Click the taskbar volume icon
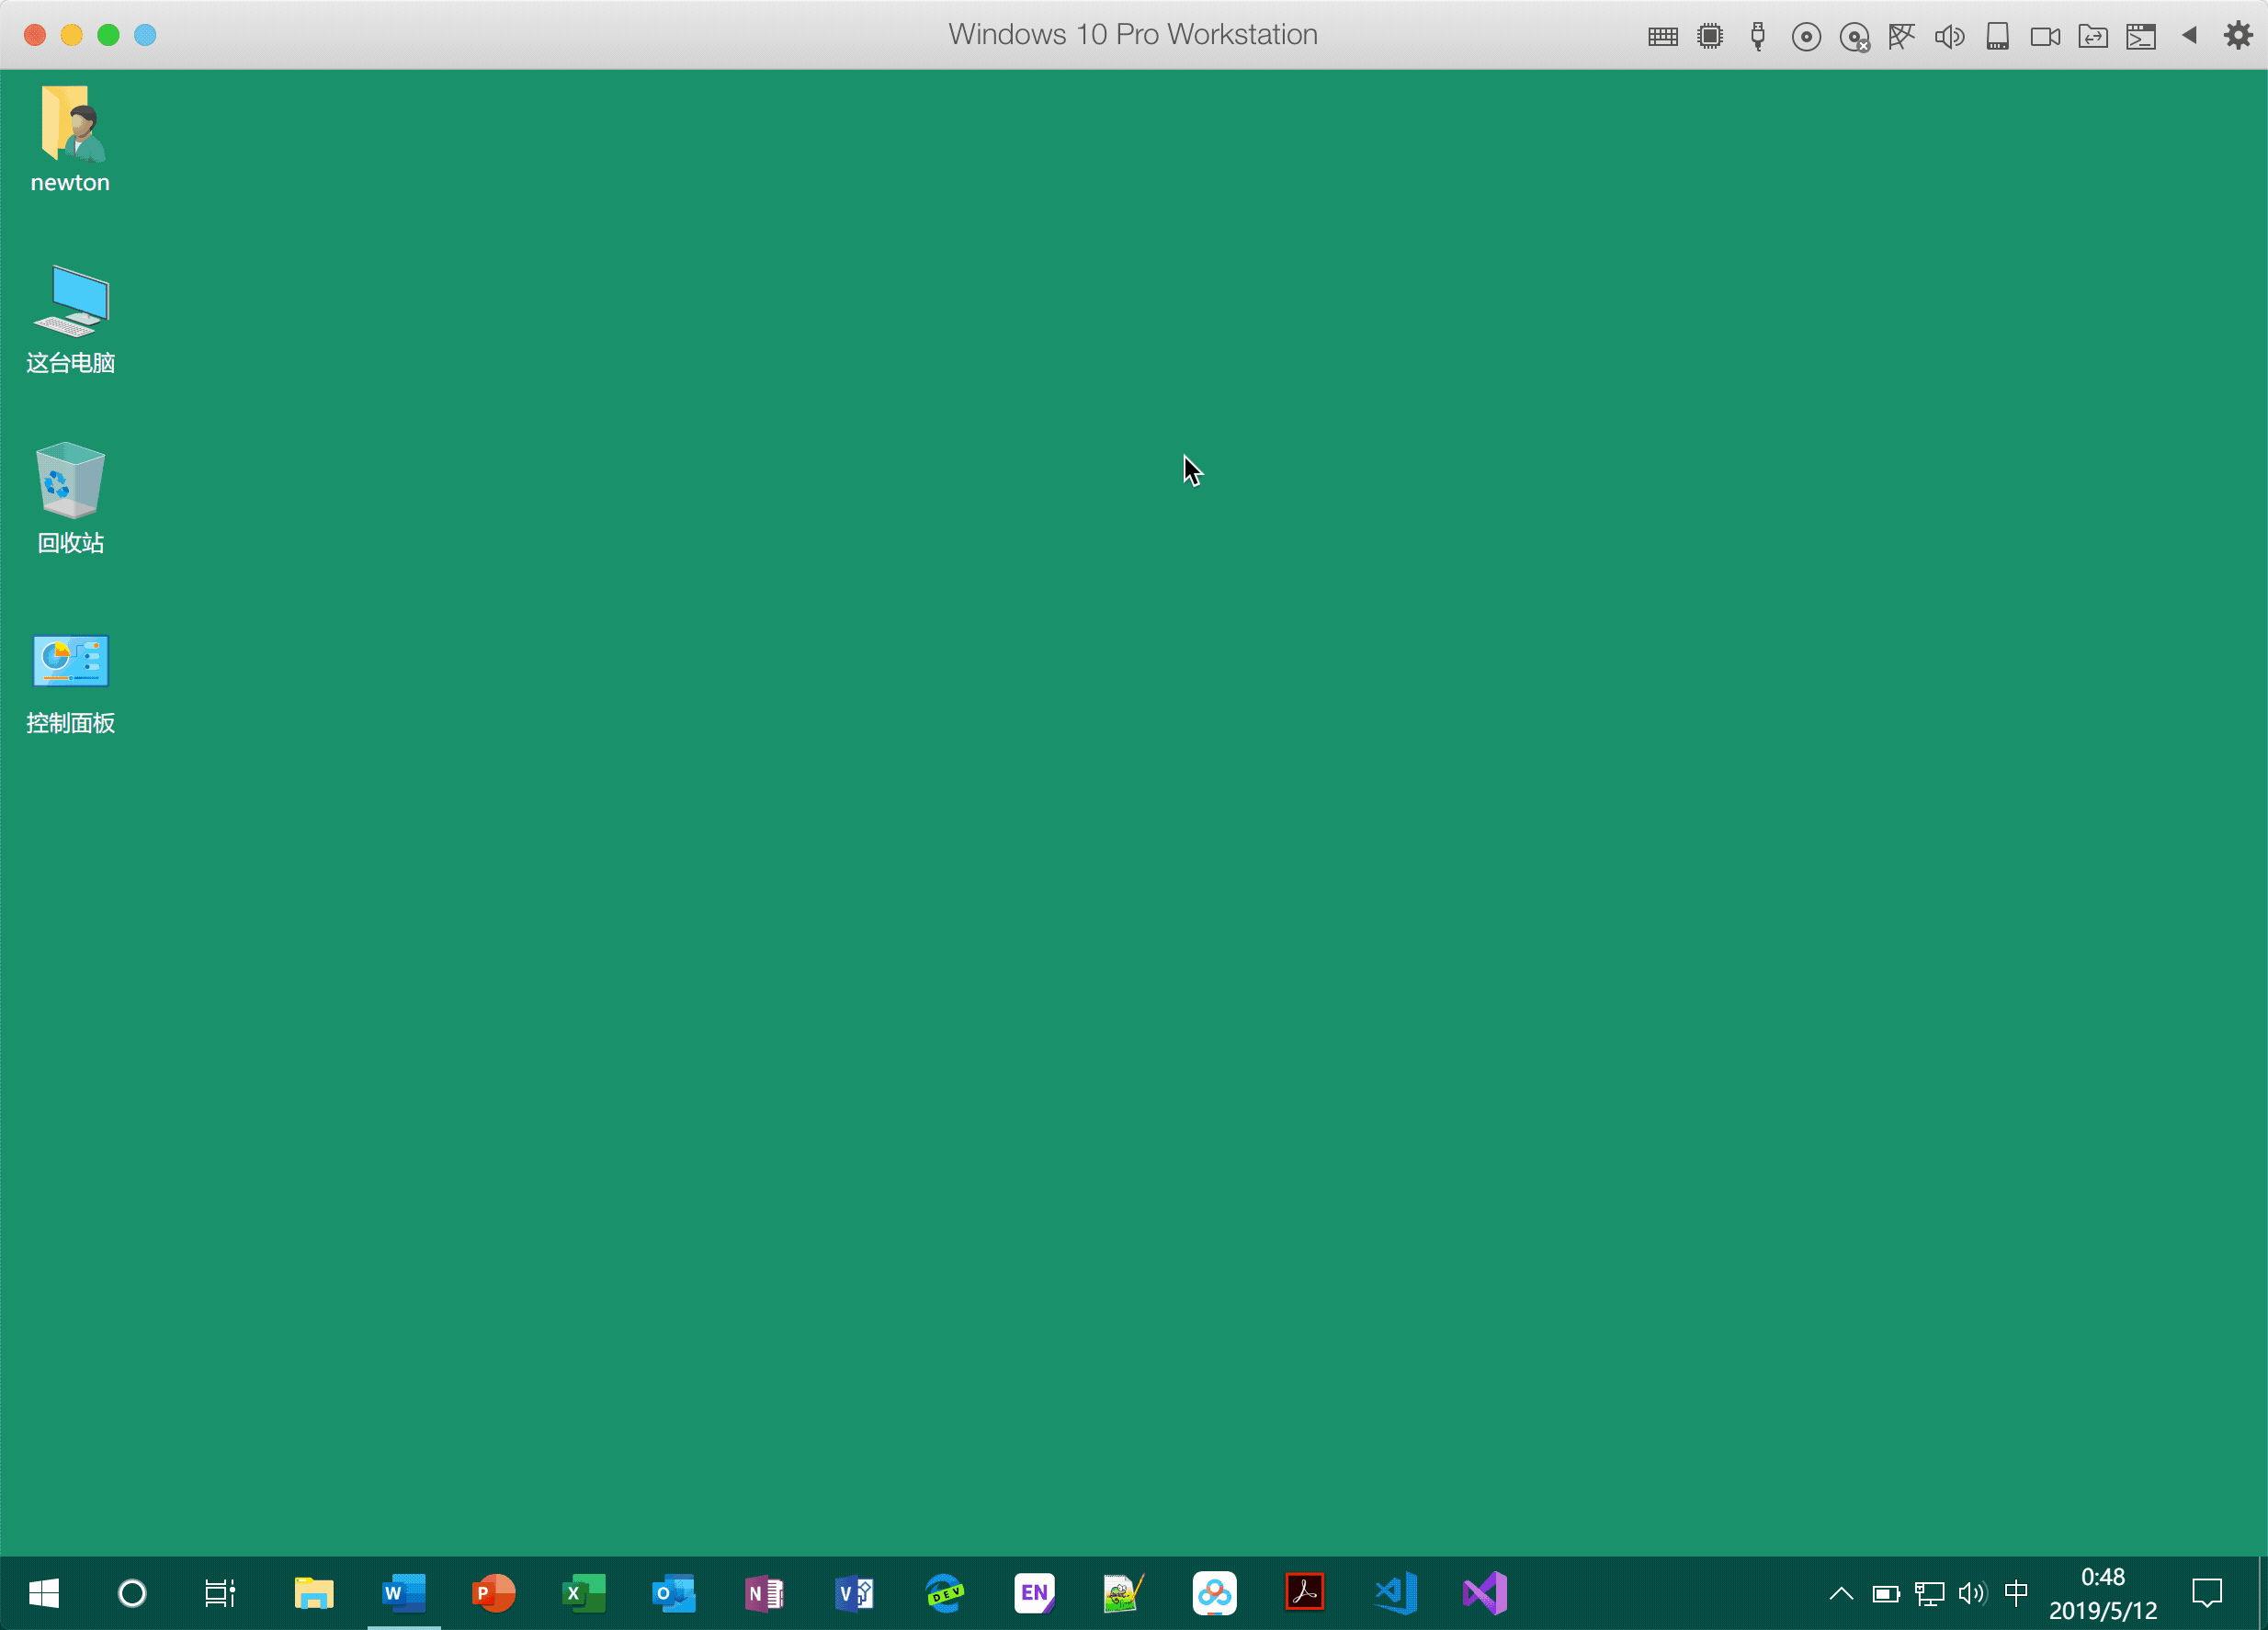2268x1630 pixels. [1972, 1593]
